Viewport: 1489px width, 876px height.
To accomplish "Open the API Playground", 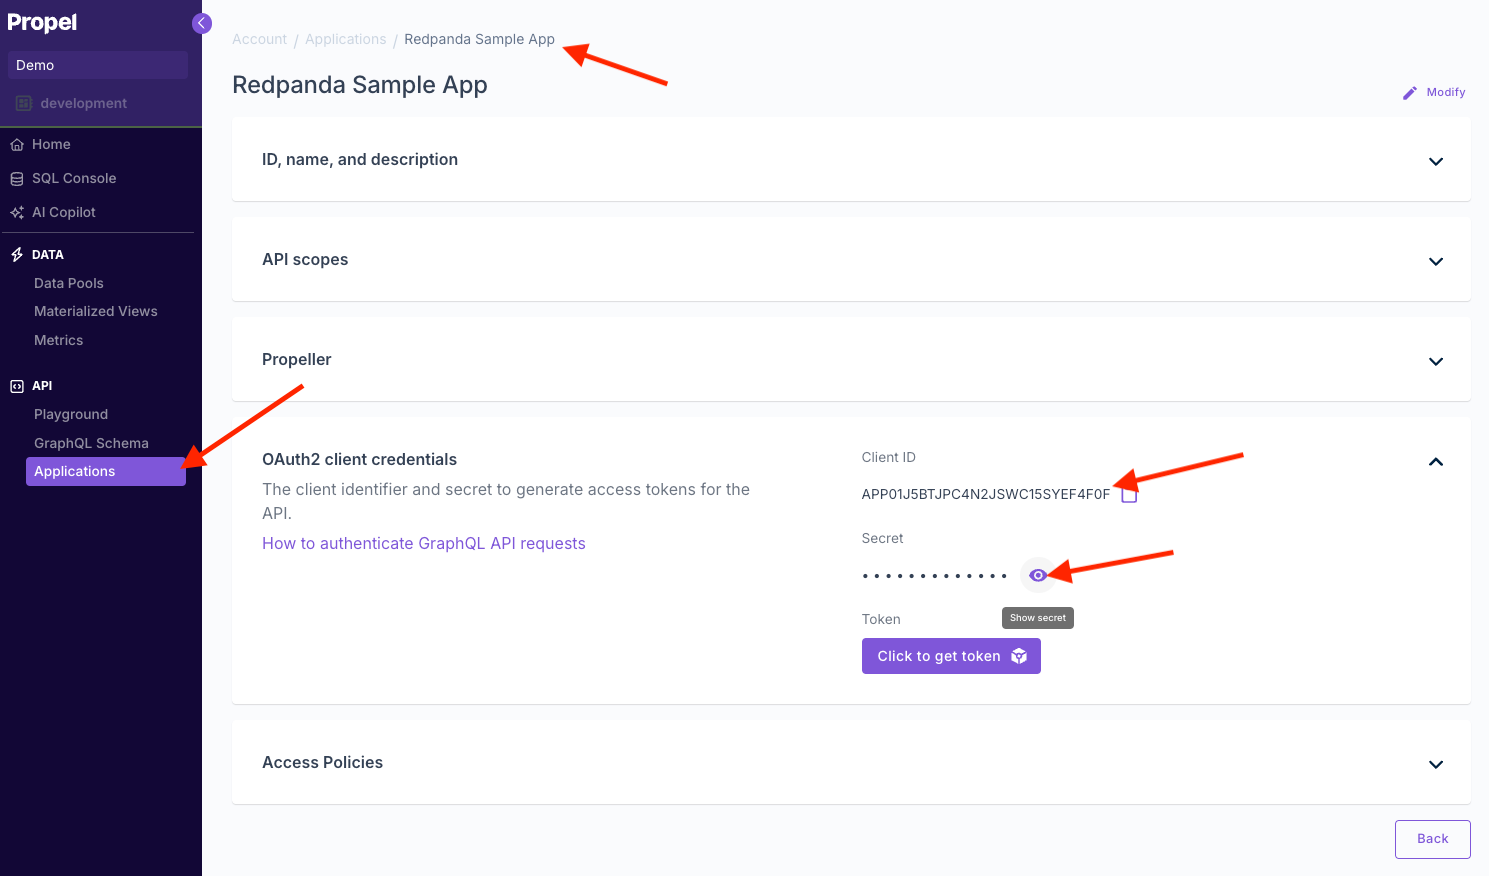I will 71,414.
